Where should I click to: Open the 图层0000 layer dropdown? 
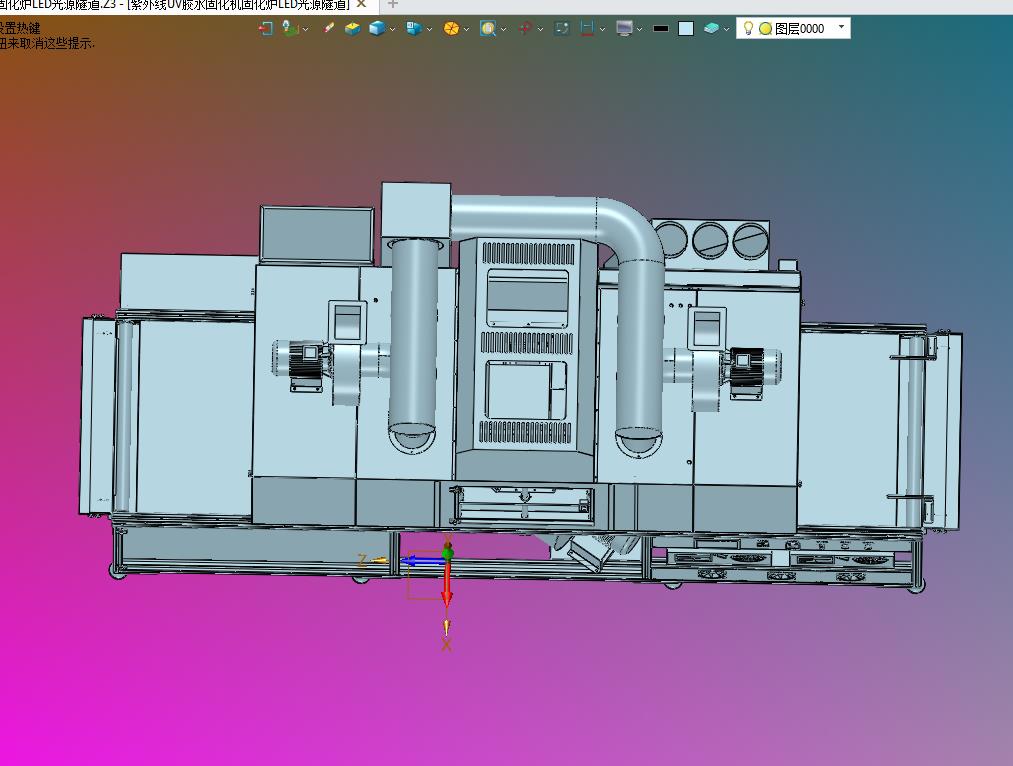coord(841,27)
